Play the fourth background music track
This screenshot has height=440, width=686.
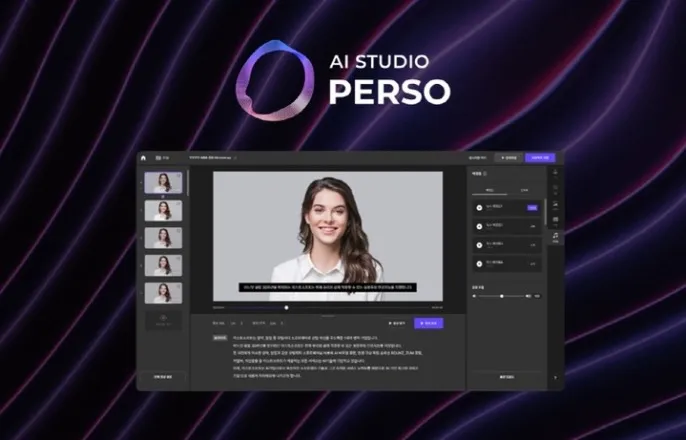(479, 264)
